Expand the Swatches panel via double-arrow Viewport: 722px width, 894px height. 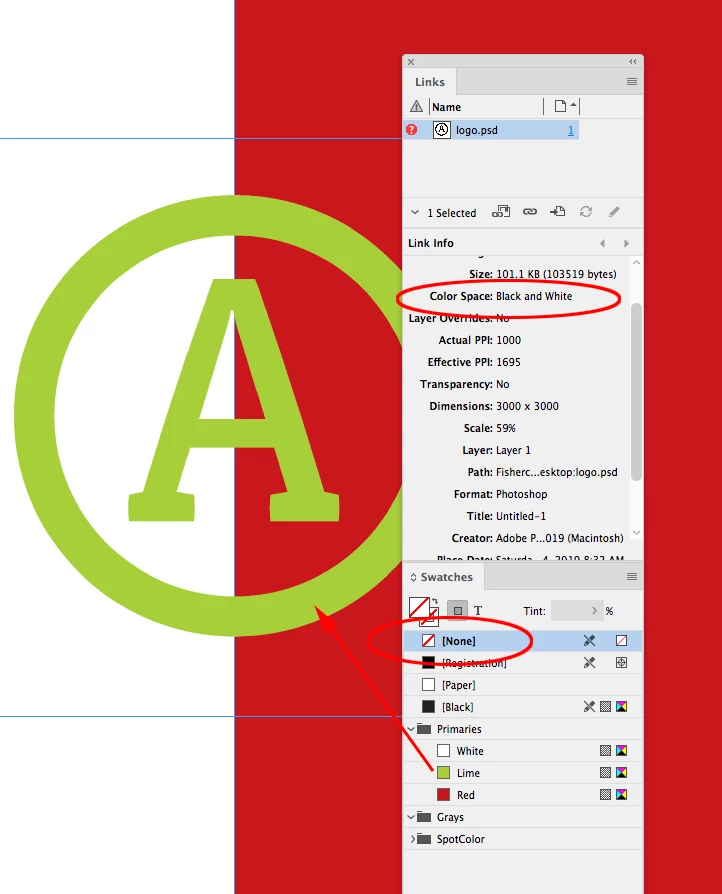click(413, 577)
